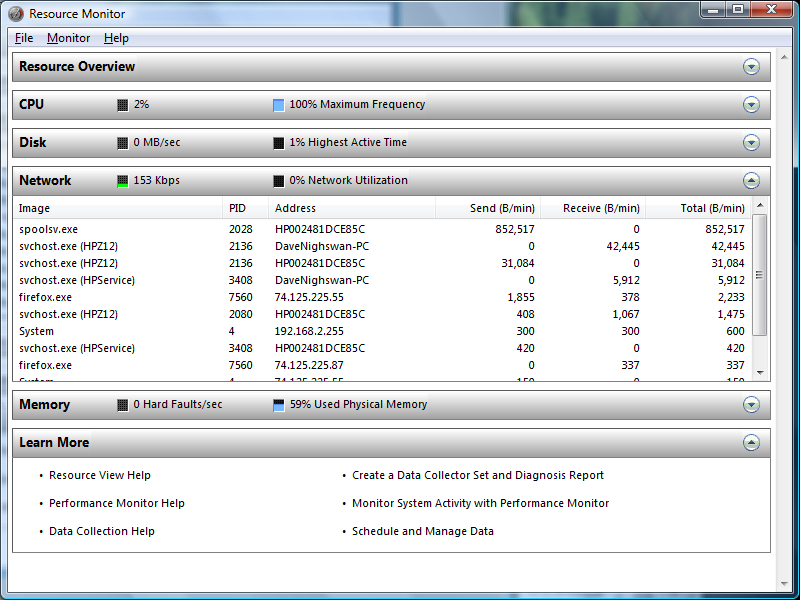Click the blue Highest Active Time indicator
The height and width of the screenshot is (600, 800).
279,143
